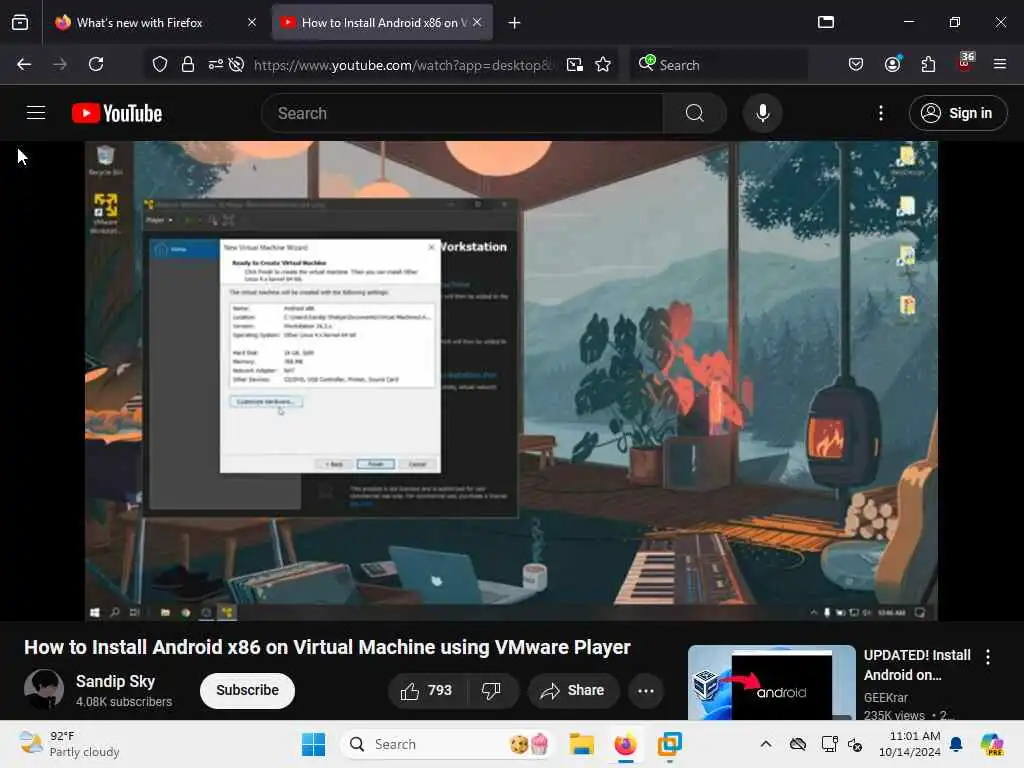Open VMware app from taskbar
The height and width of the screenshot is (768, 1024).
(x=669, y=744)
